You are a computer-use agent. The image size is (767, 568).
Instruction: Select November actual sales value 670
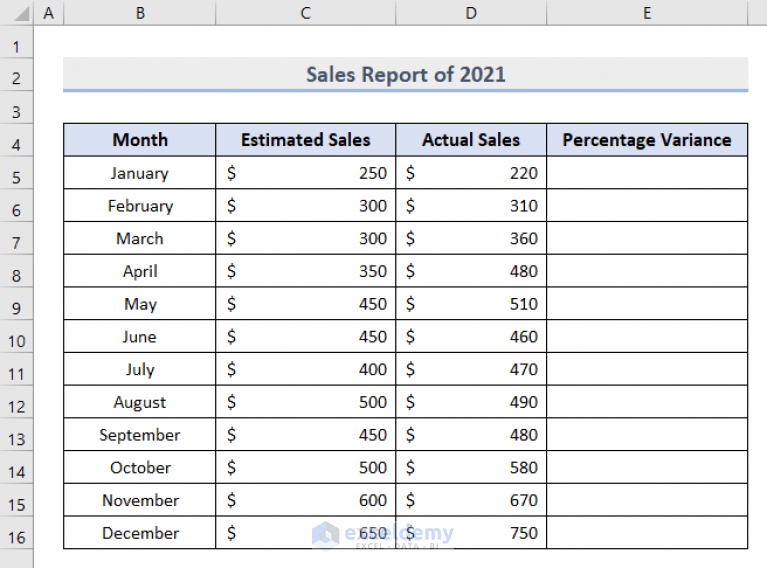click(x=471, y=500)
